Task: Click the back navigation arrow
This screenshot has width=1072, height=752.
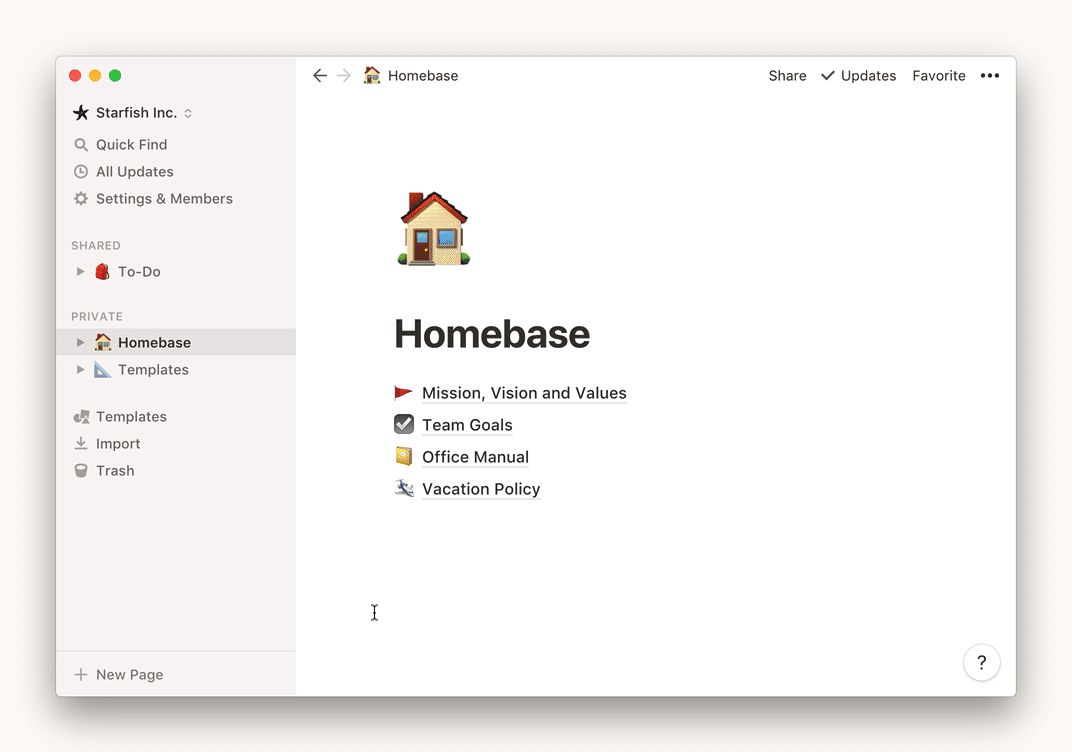Action: click(320, 76)
